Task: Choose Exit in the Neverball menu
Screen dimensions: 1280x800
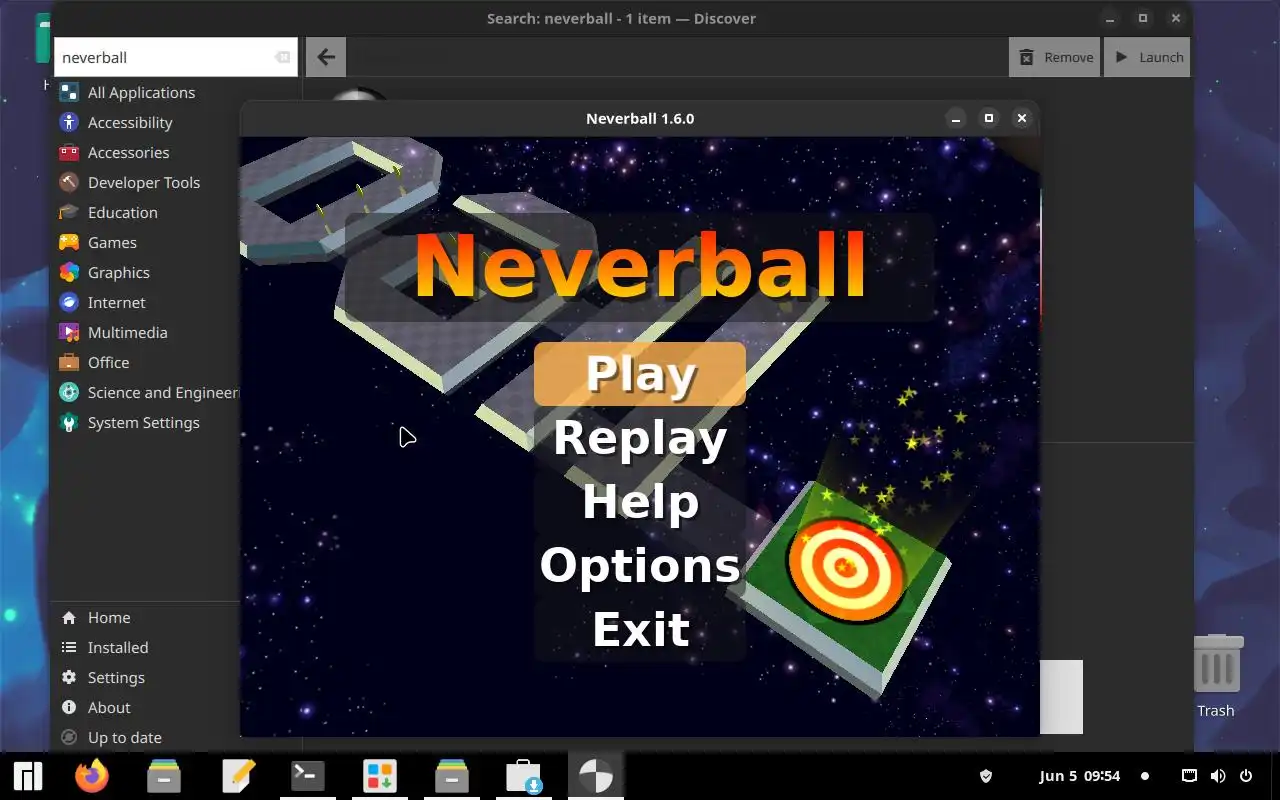Action: click(x=640, y=630)
